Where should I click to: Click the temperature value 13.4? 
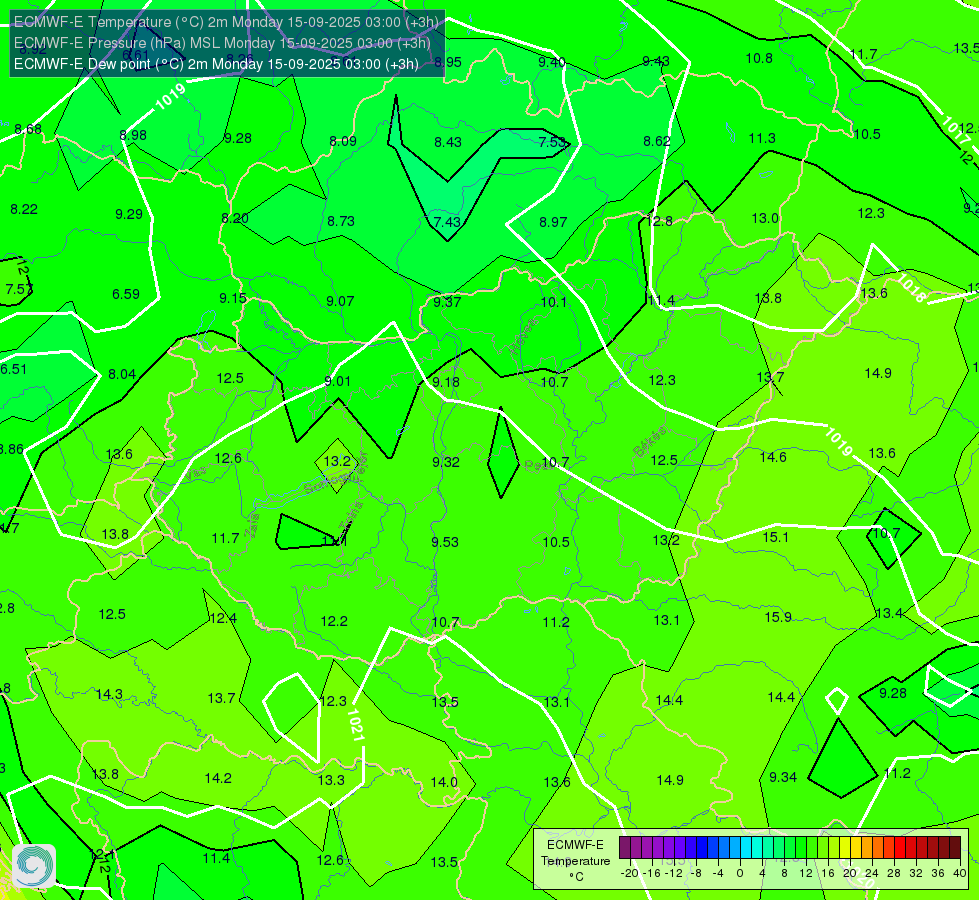pos(888,613)
